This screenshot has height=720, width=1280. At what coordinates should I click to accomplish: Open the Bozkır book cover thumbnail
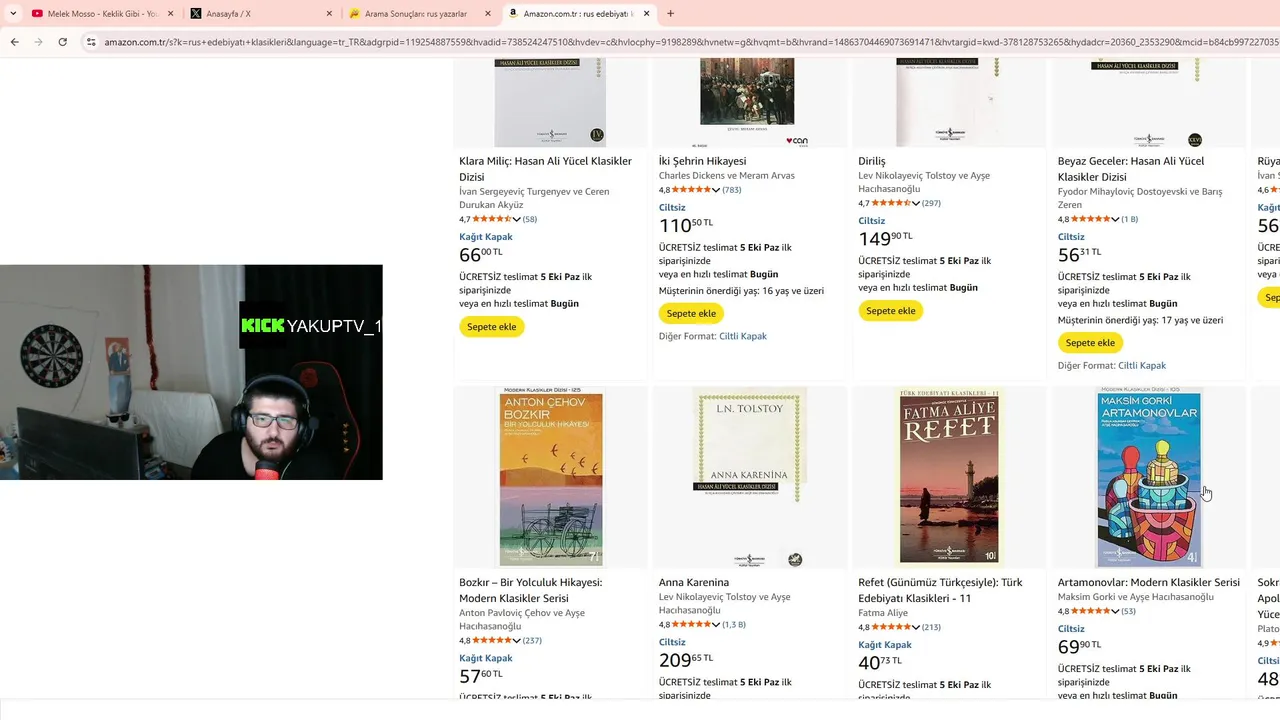pos(550,478)
